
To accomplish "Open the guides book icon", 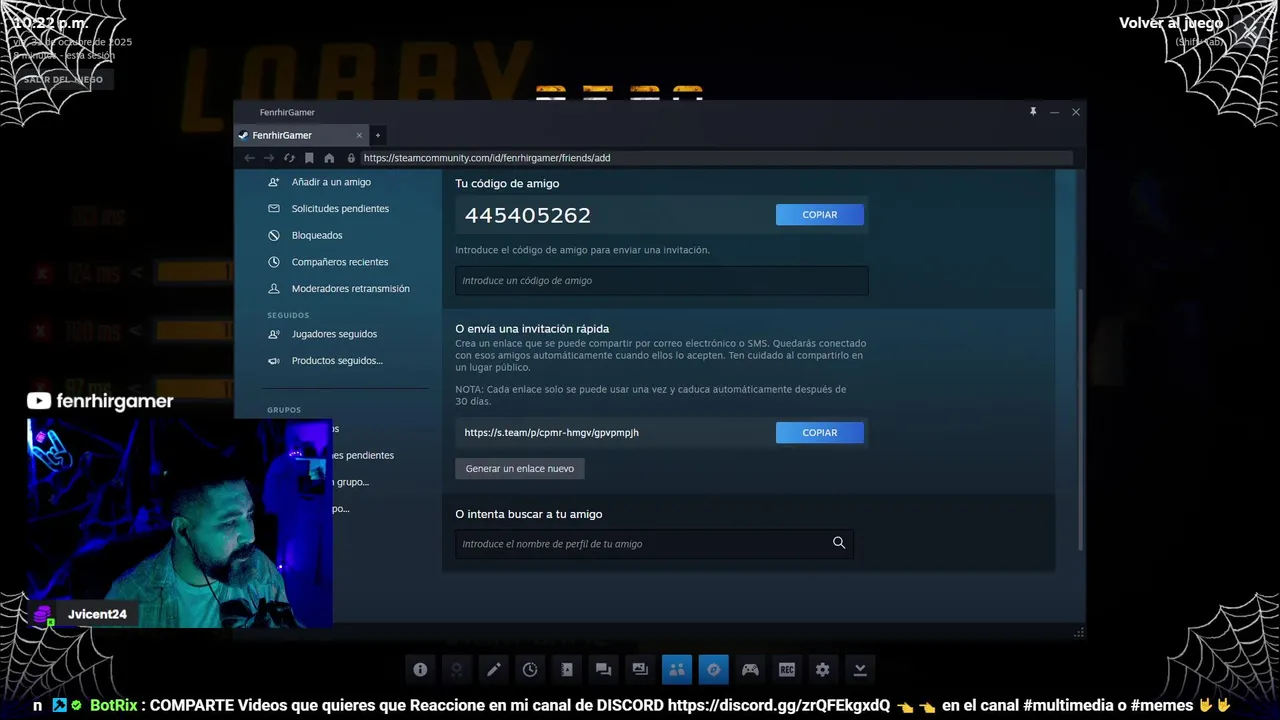I will pyautogui.click(x=567, y=670).
